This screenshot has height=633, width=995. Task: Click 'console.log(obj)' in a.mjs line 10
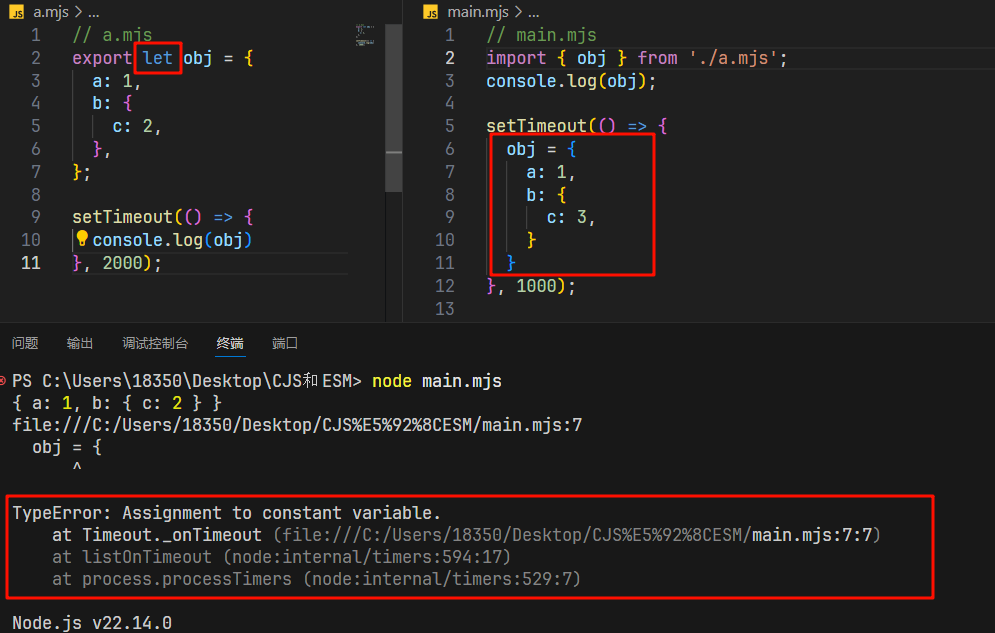coord(172,240)
